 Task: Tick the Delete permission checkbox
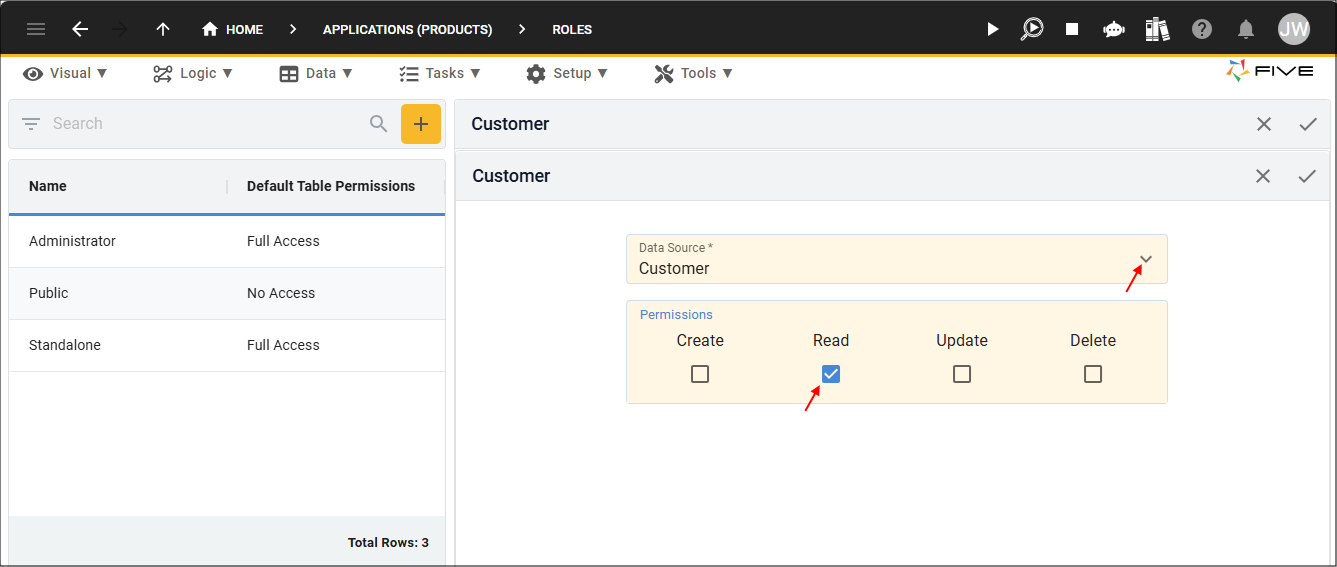pos(1093,374)
